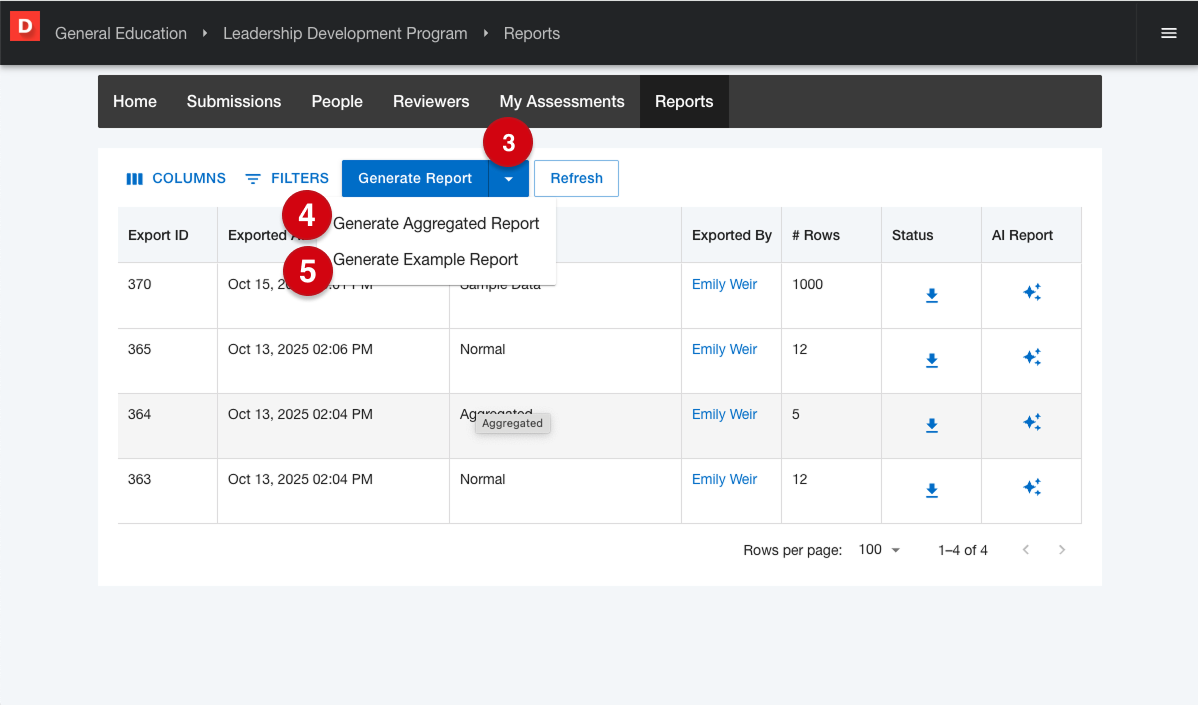This screenshot has width=1198, height=705.
Task: Open Emily Weir link in row 363
Action: point(724,479)
